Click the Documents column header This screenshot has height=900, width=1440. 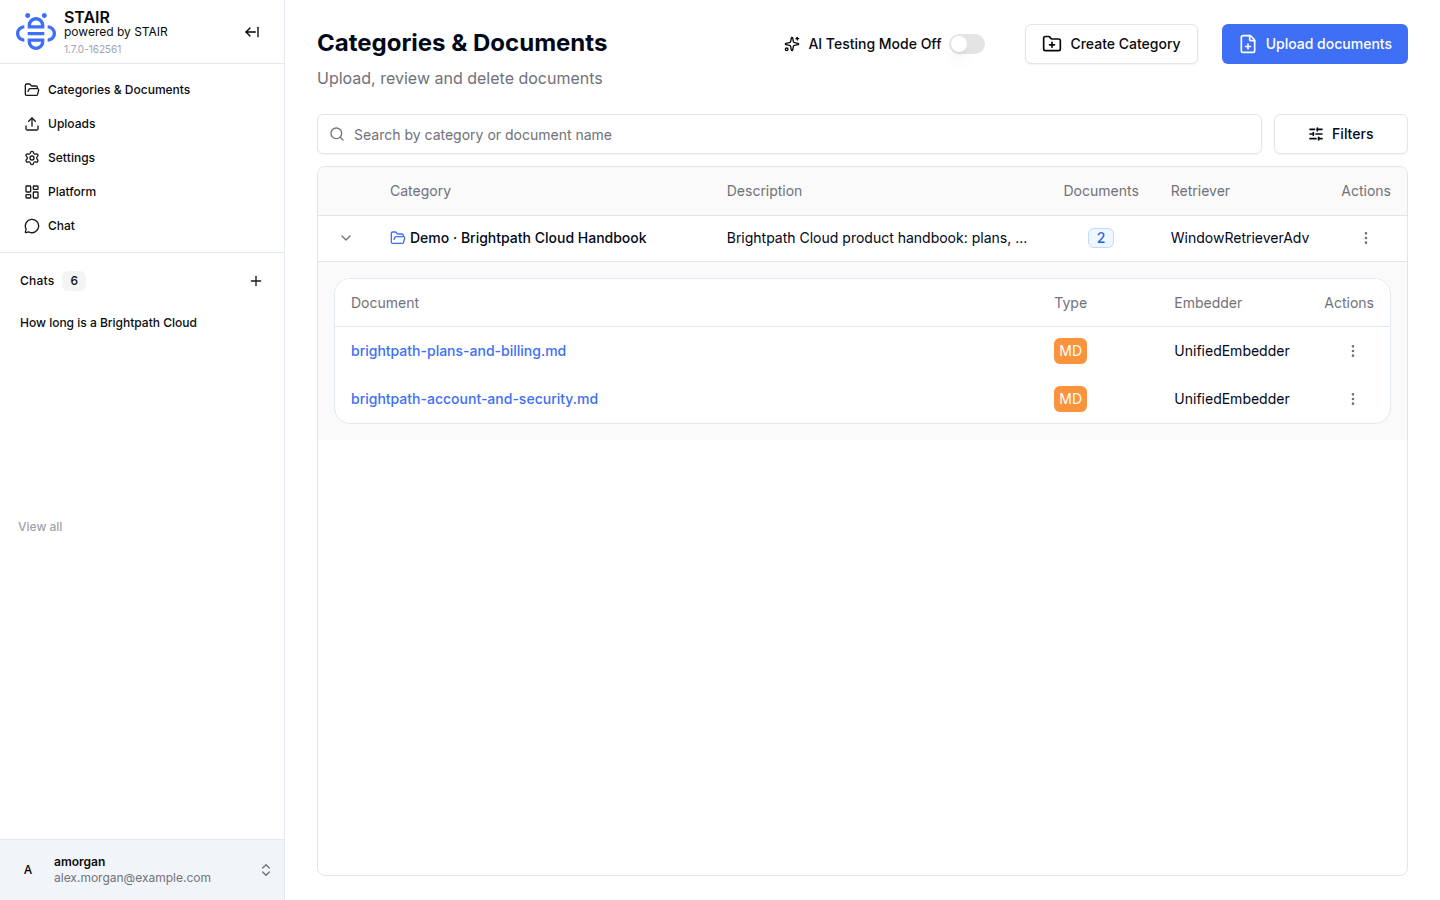click(1101, 191)
